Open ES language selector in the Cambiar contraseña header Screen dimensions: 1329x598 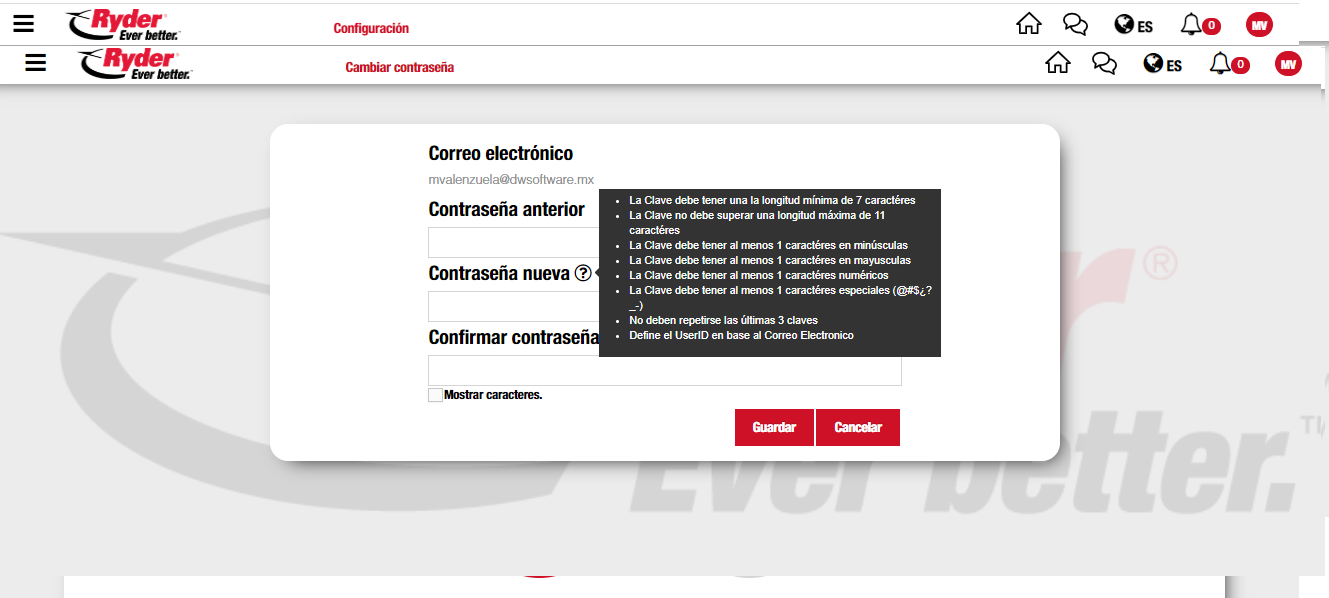pos(1162,65)
